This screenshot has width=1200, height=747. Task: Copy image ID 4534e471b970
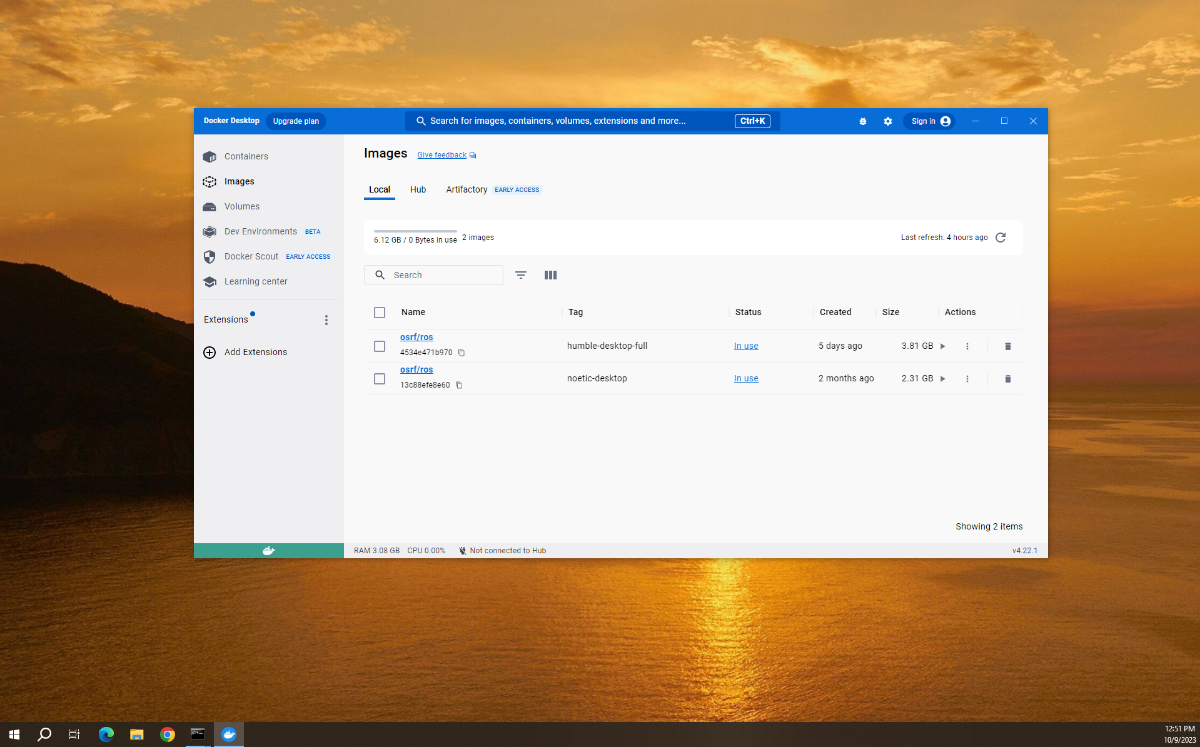tap(461, 353)
